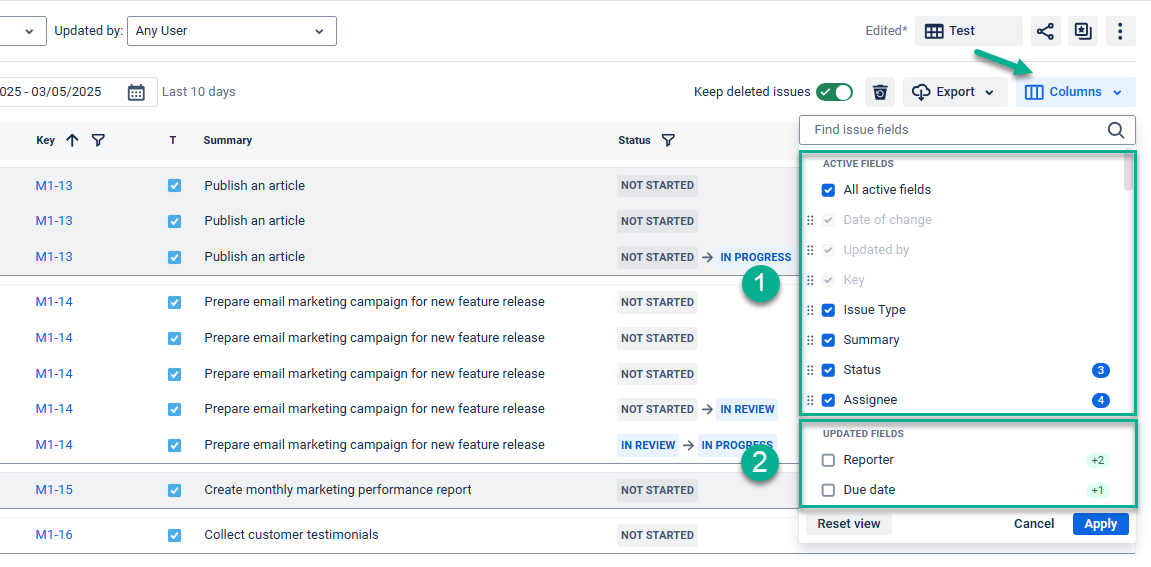1151x567 pixels.
Task: Expand the Export dropdown
Action: (952, 93)
